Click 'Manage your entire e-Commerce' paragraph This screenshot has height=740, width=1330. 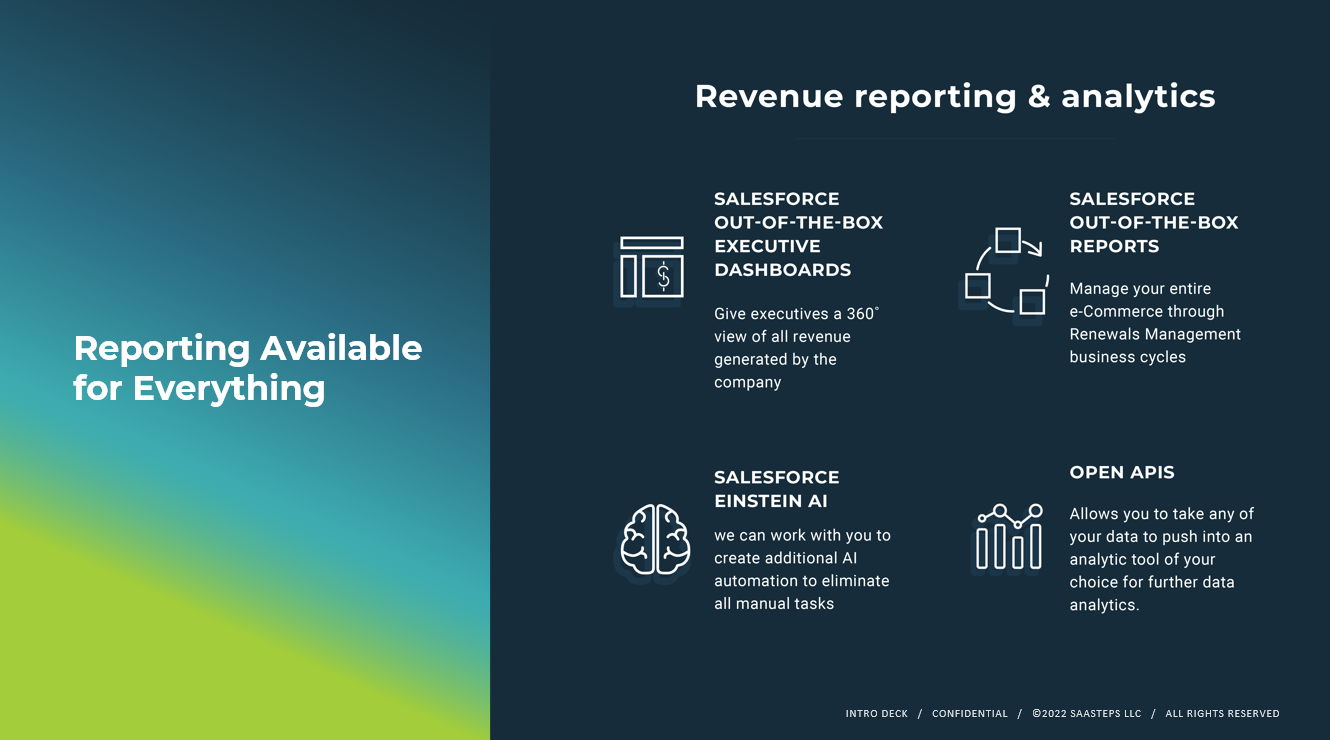1155,323
